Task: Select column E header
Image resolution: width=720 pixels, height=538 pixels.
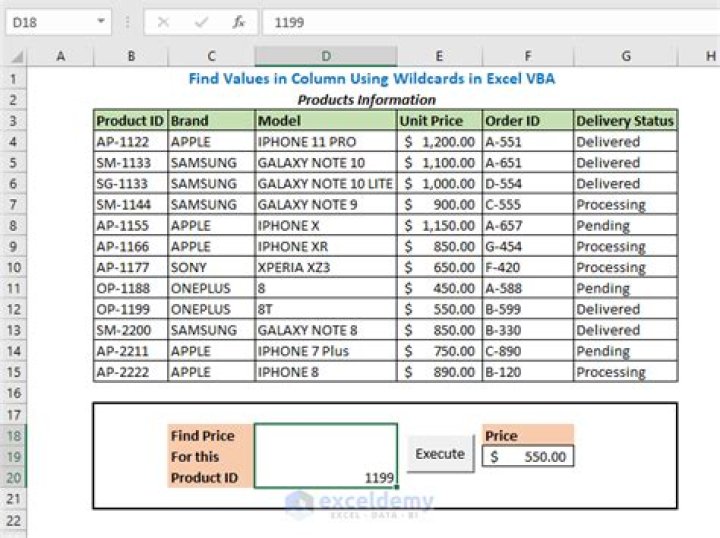Action: point(439,56)
